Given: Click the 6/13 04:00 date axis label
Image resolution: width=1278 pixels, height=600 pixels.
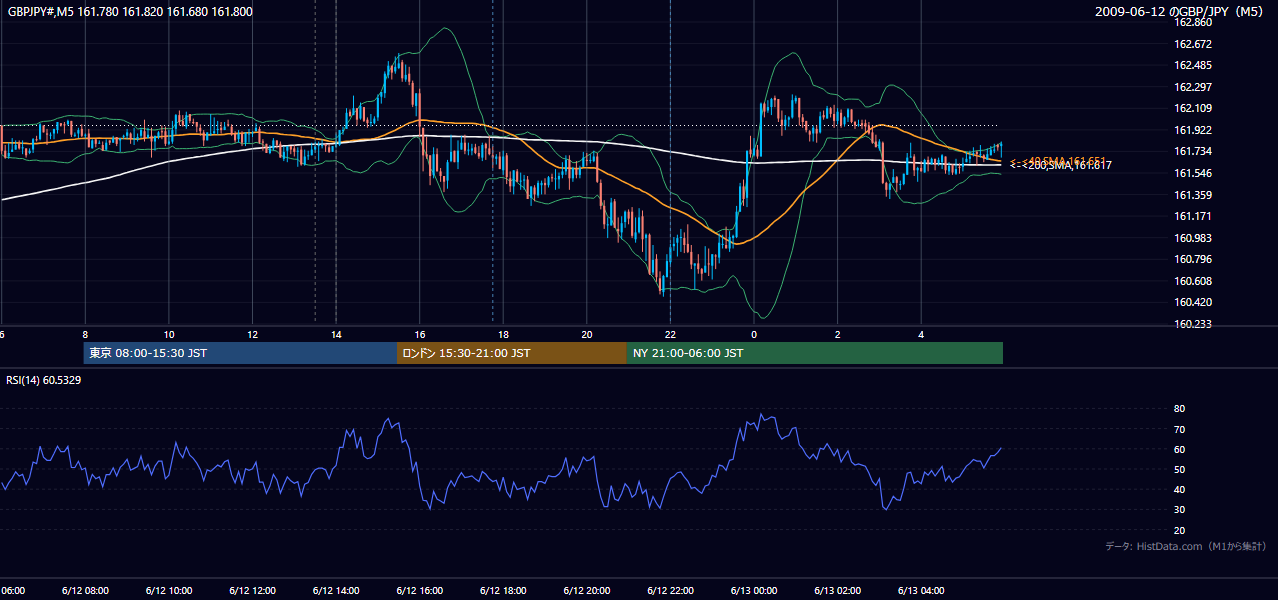Looking at the screenshot, I should point(921,591).
